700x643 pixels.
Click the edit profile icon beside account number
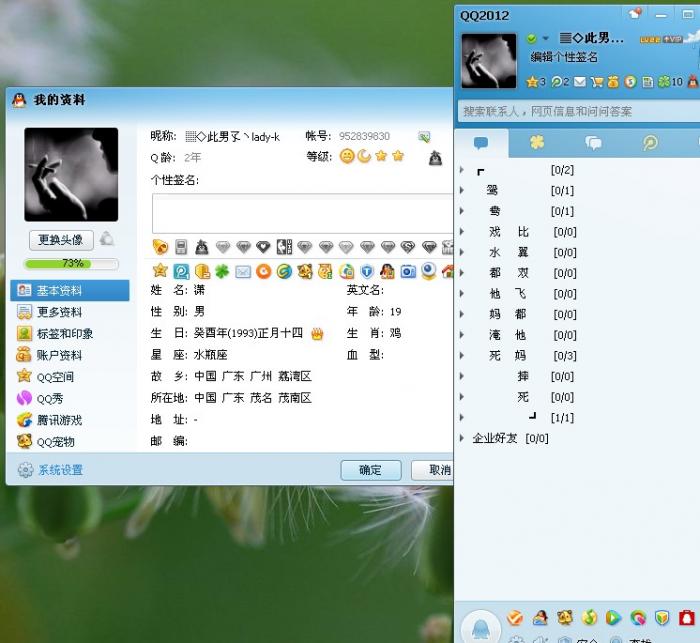pos(424,137)
